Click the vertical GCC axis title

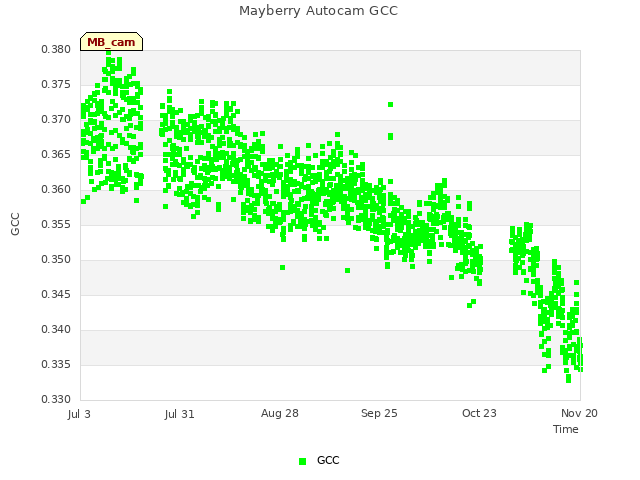pos(15,224)
